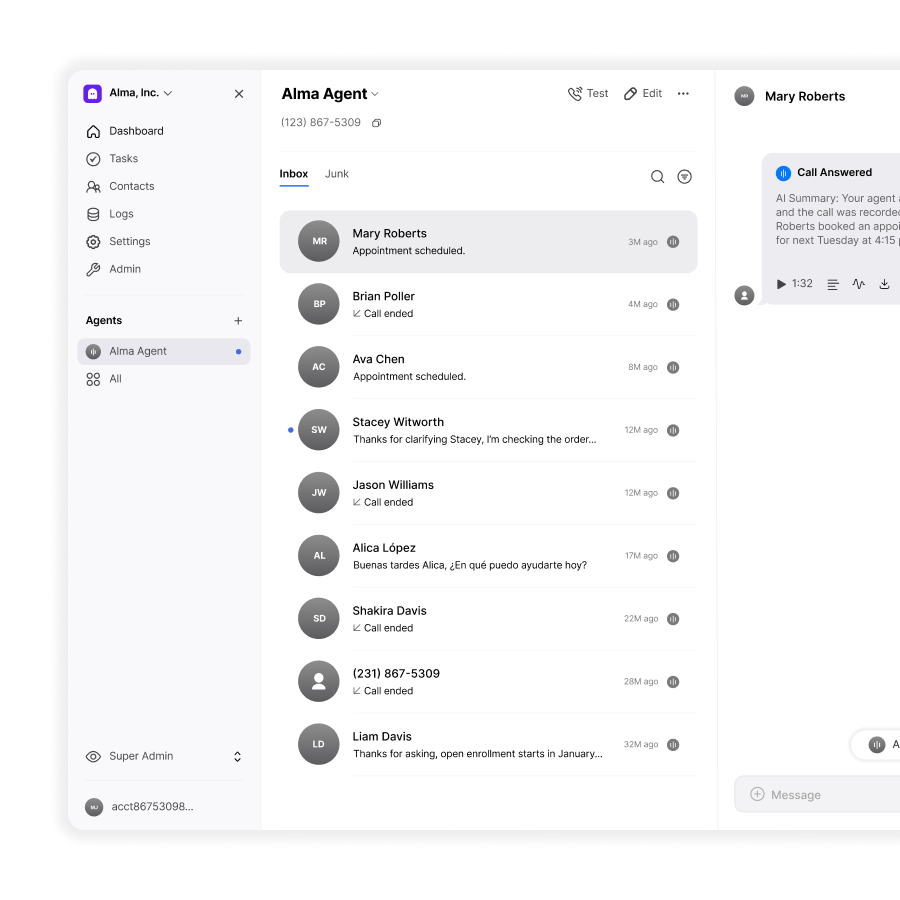This screenshot has width=900, height=900.
Task: Click the BP avatar
Action: (x=319, y=304)
